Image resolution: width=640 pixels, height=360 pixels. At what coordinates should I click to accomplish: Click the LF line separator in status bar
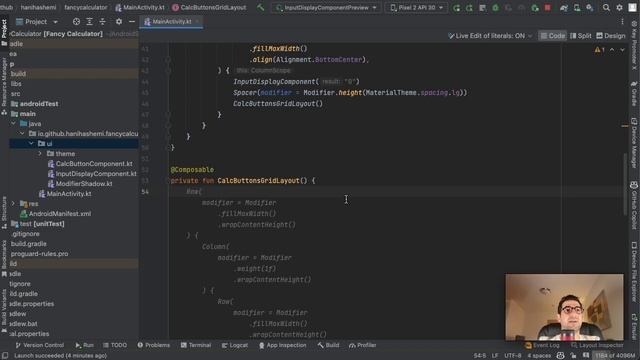tap(495, 356)
